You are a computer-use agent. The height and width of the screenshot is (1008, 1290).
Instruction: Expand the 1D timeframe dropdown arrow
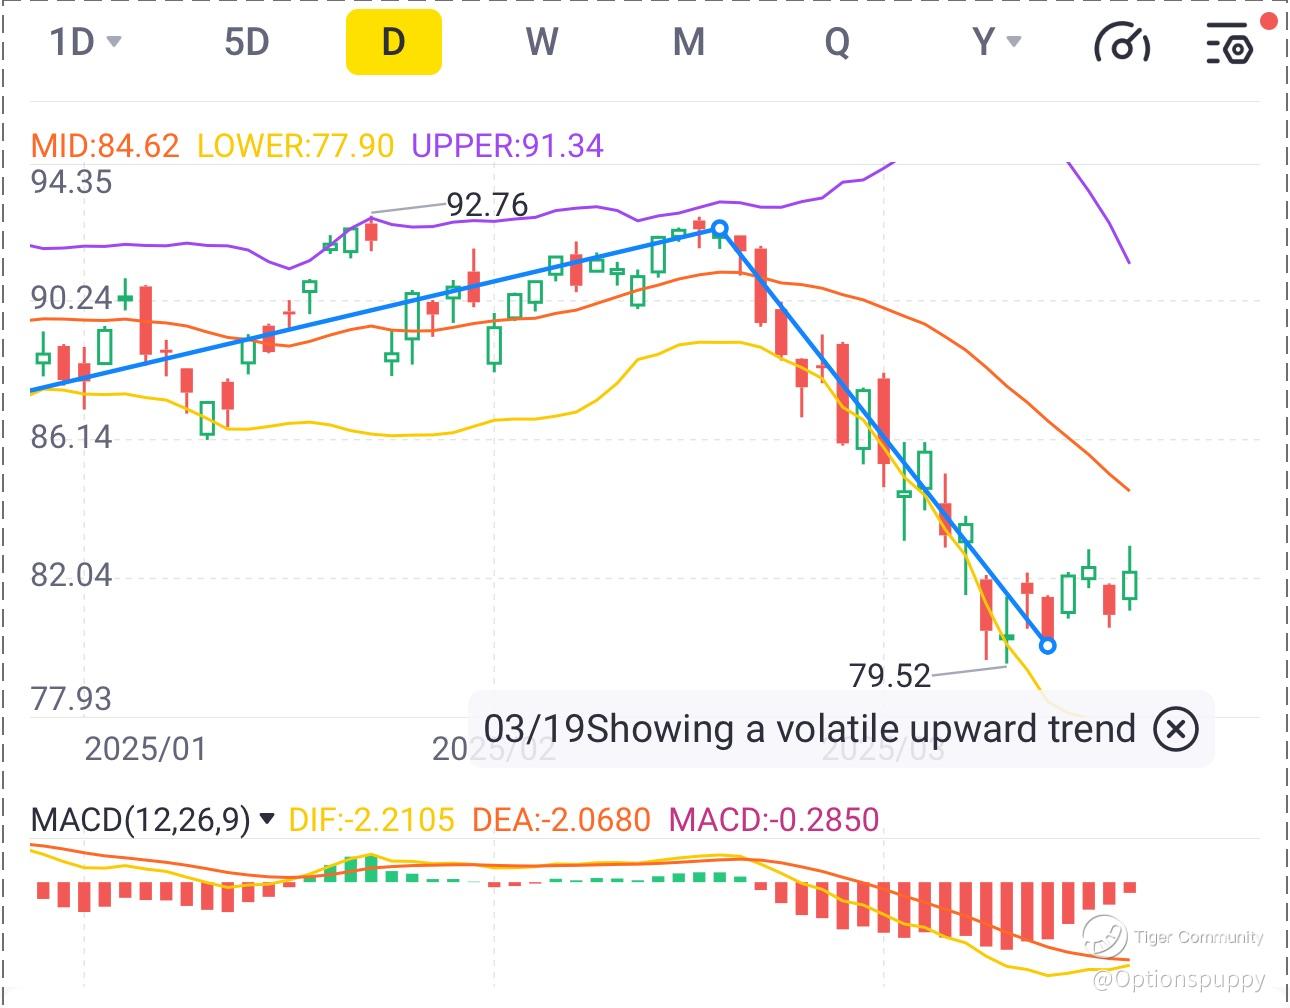[114, 42]
